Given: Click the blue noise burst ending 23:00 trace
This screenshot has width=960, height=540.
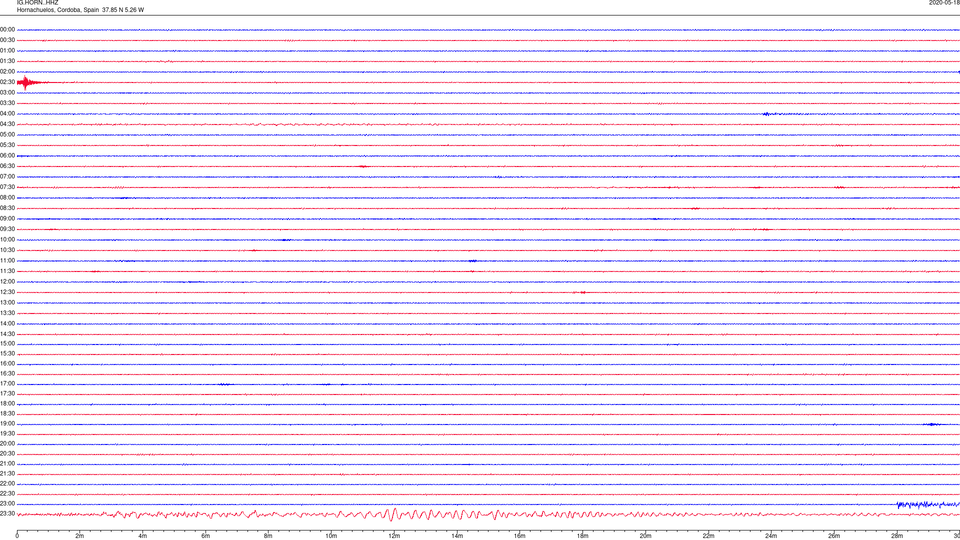Looking at the screenshot, I should click(x=928, y=504).
